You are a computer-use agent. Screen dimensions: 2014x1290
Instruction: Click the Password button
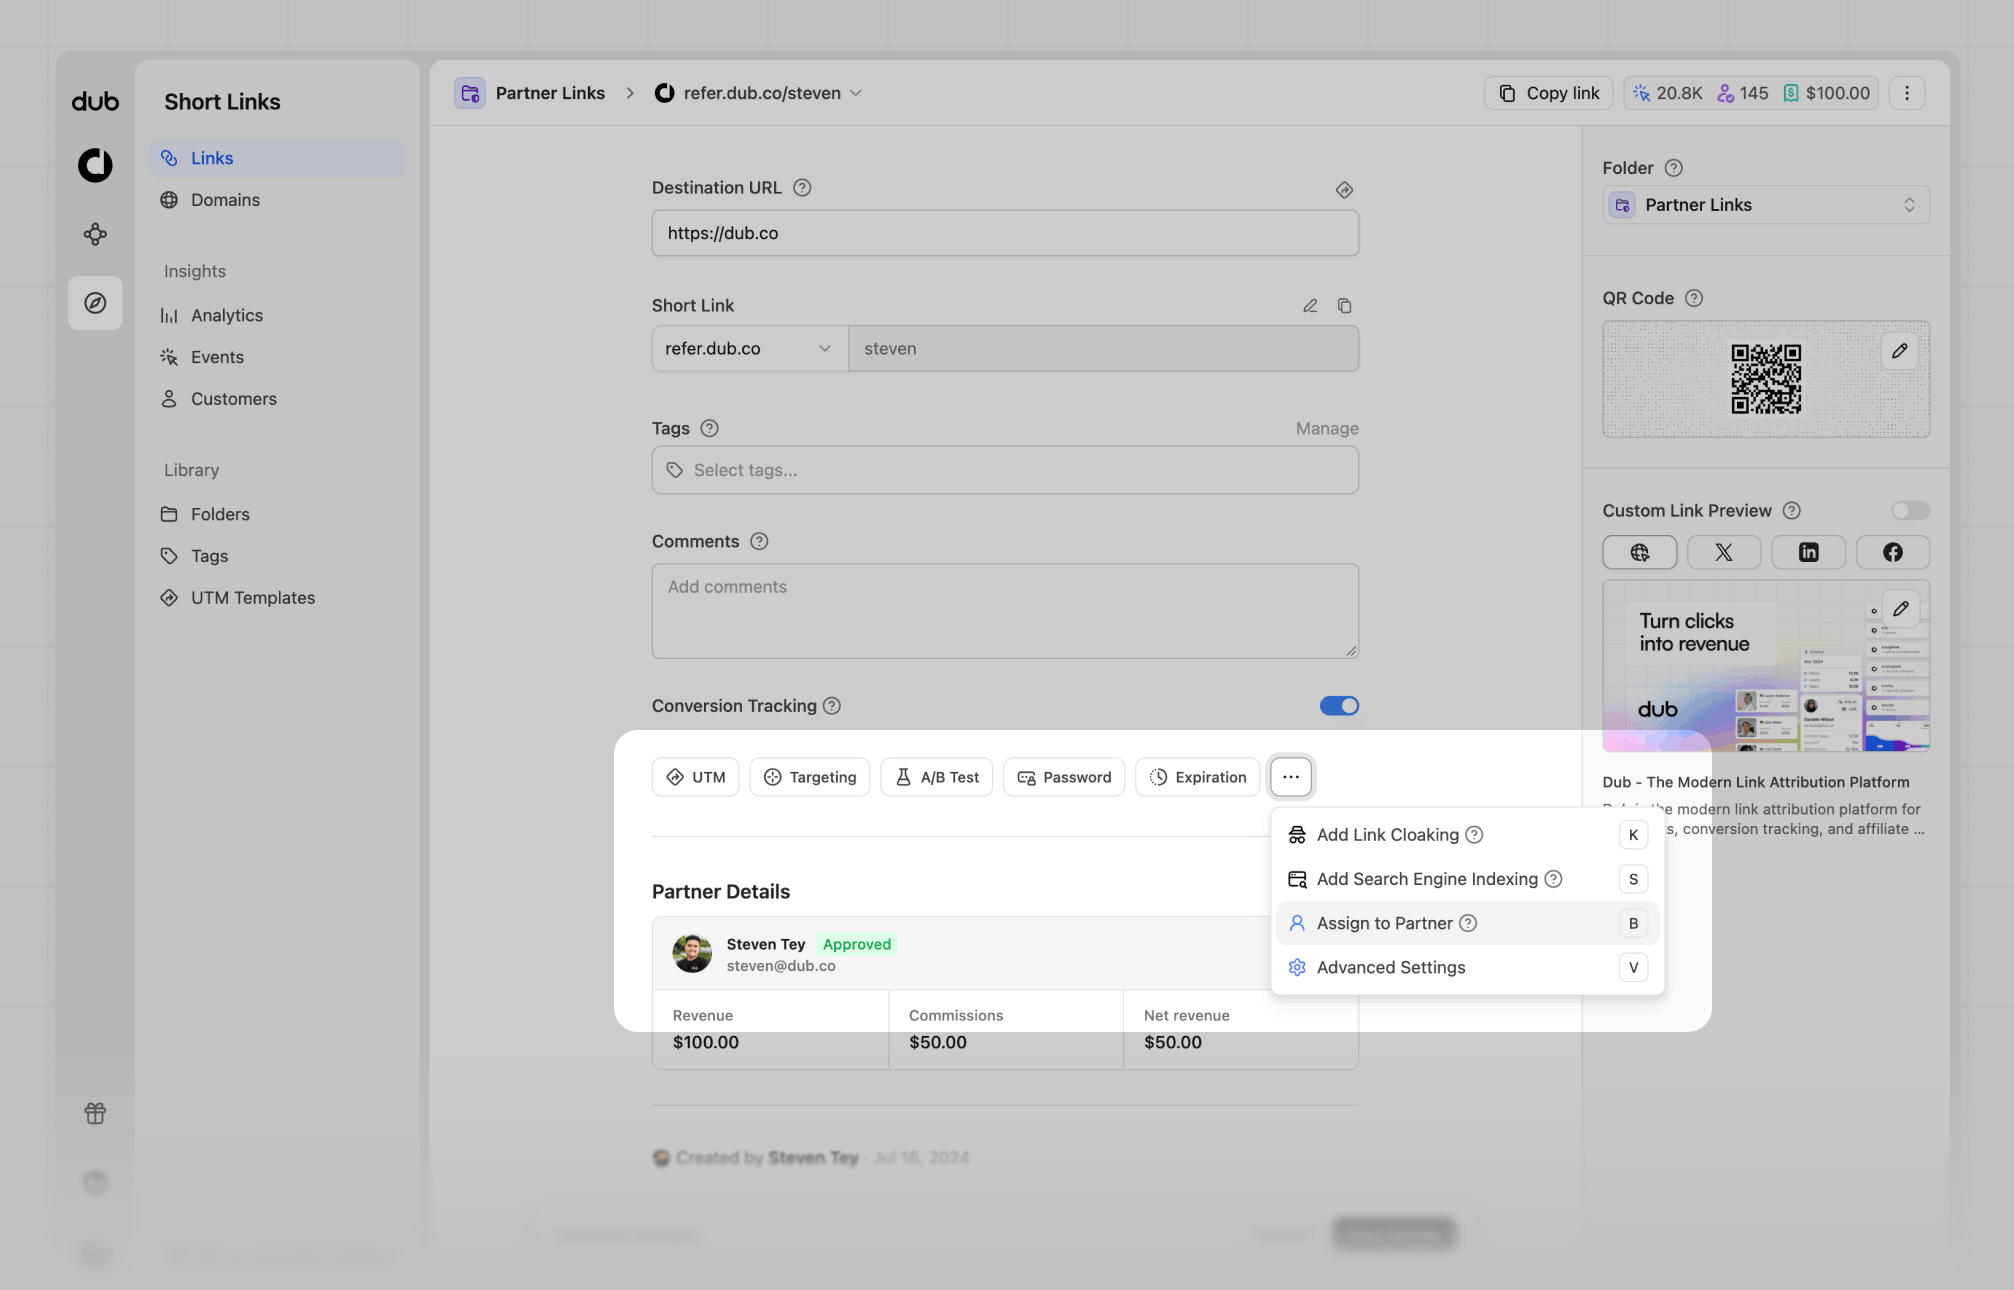pyautogui.click(x=1064, y=777)
